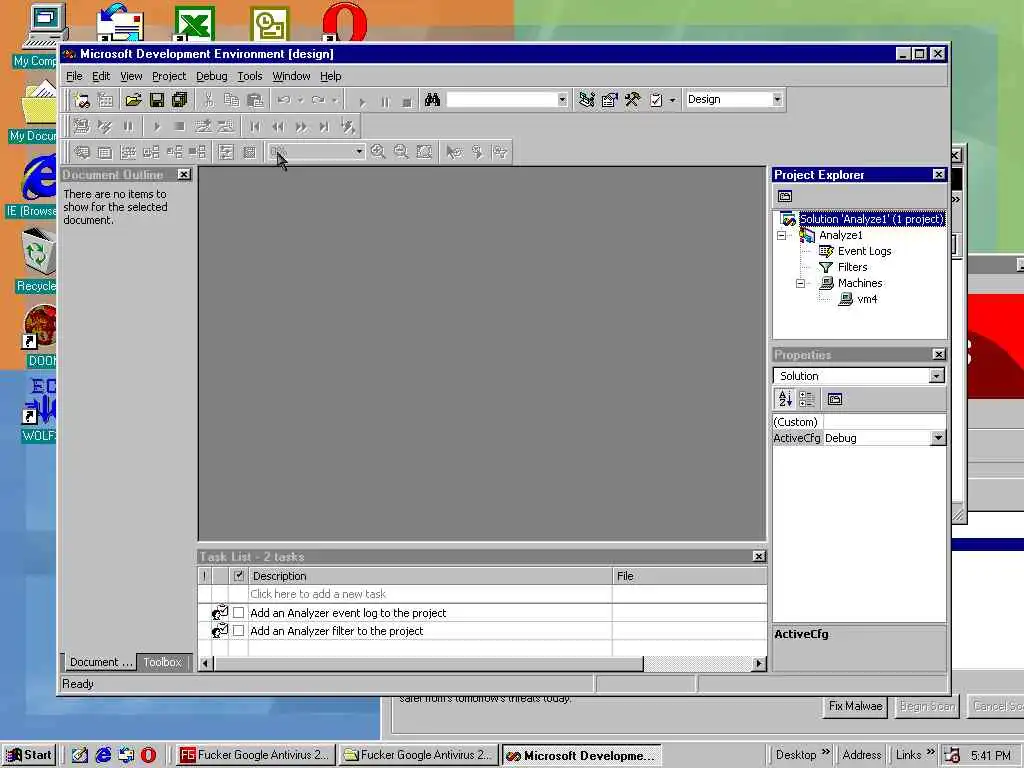Viewport: 1024px width, 768px height.
Task: Open the Task List icon's dropdown arrow
Action: [672, 100]
